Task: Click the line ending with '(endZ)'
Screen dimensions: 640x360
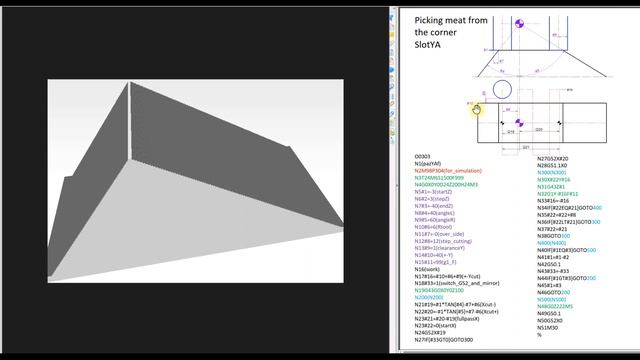Action: point(433,206)
